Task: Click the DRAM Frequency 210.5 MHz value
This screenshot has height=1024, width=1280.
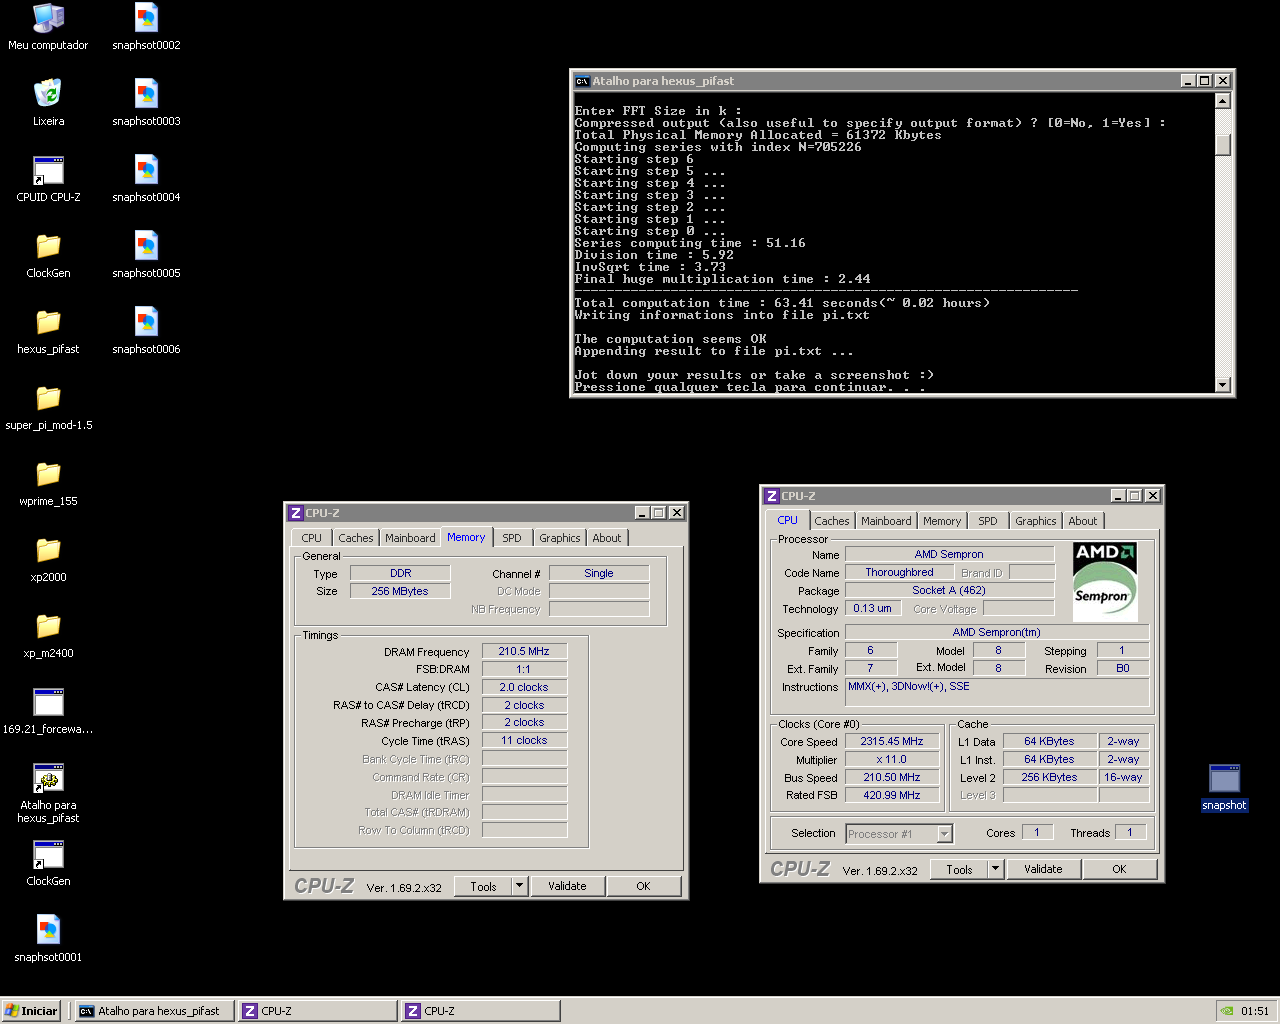Action: (524, 651)
